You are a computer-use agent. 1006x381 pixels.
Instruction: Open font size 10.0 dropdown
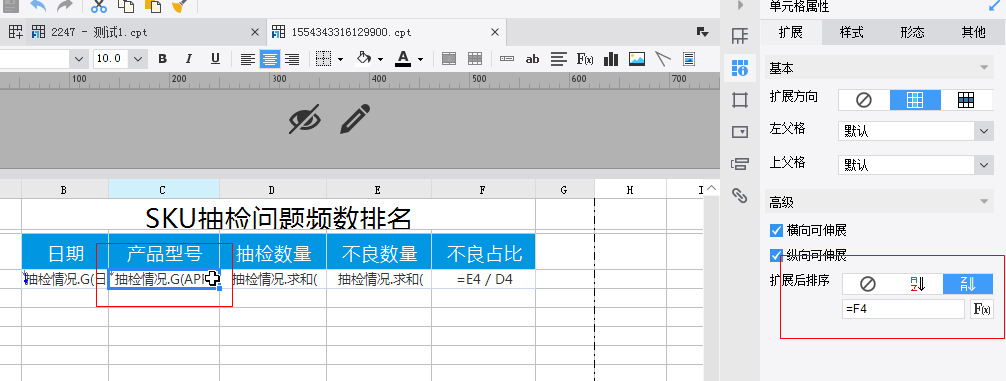137,59
